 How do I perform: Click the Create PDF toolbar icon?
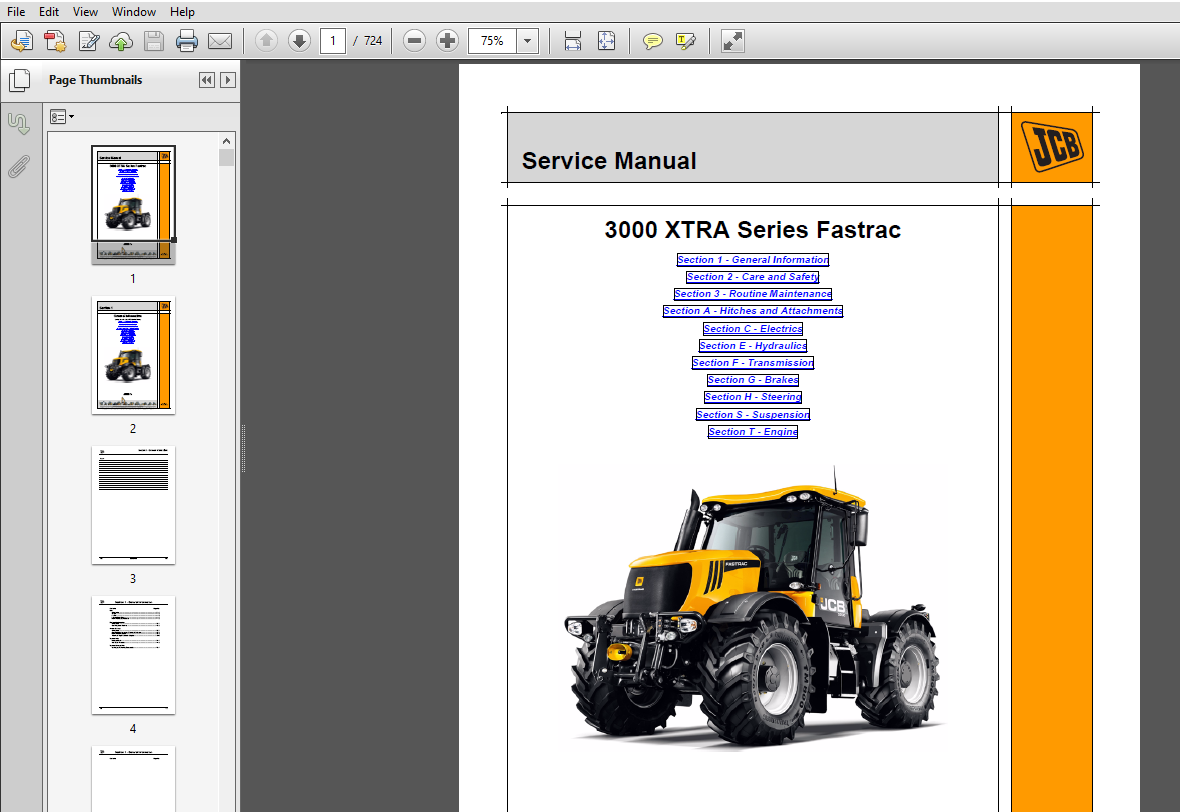[x=55, y=41]
